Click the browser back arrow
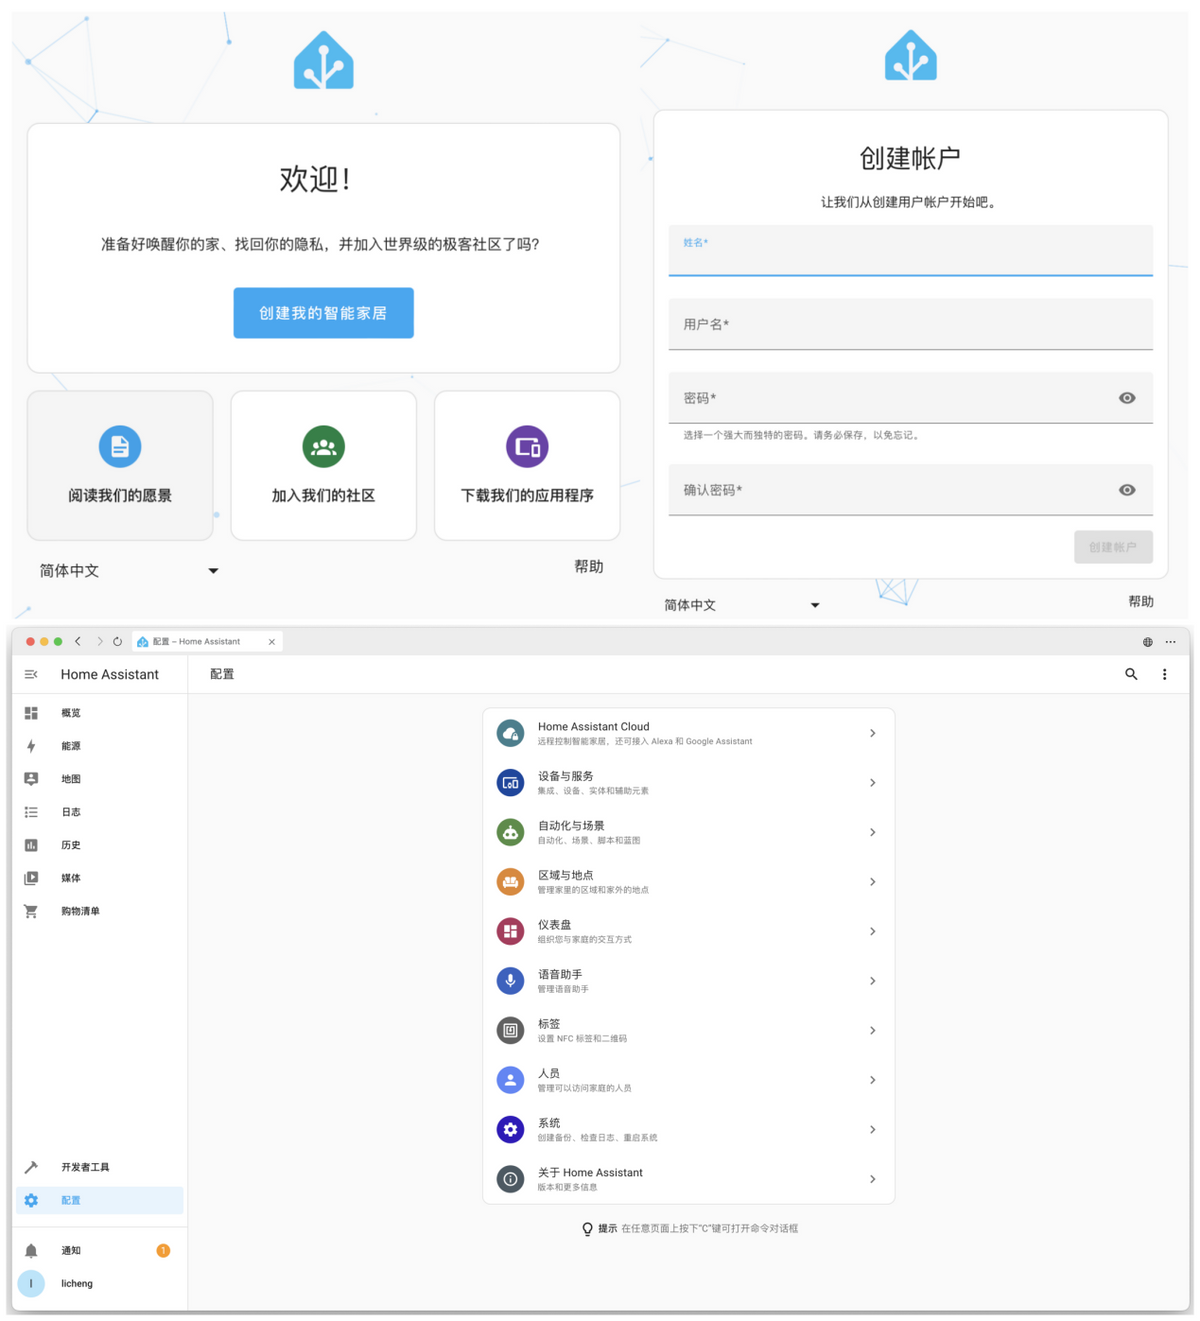 78,642
